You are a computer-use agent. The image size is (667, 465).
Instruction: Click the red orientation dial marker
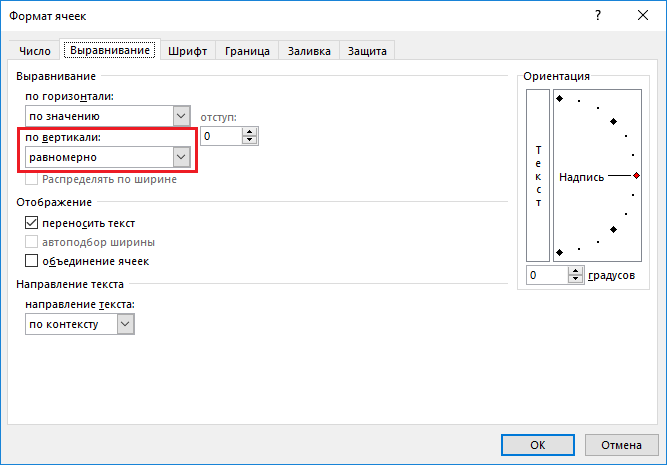click(636, 175)
